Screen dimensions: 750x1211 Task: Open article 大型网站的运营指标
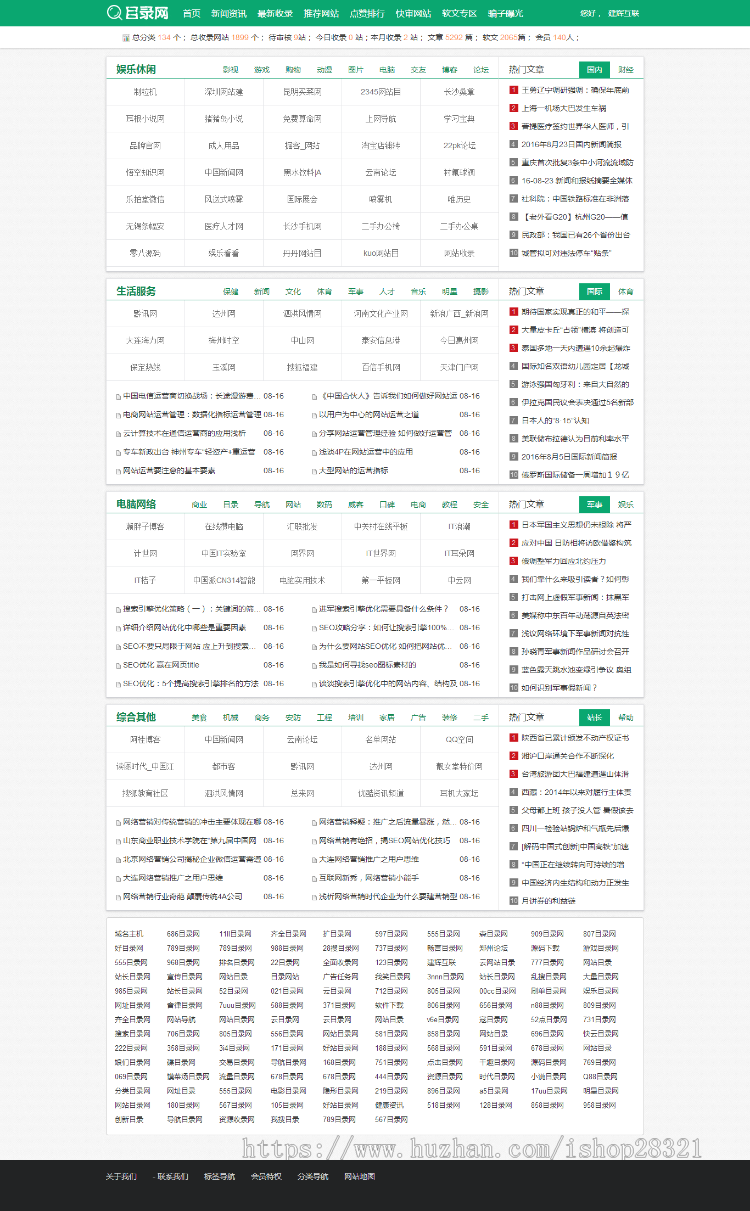(353, 470)
